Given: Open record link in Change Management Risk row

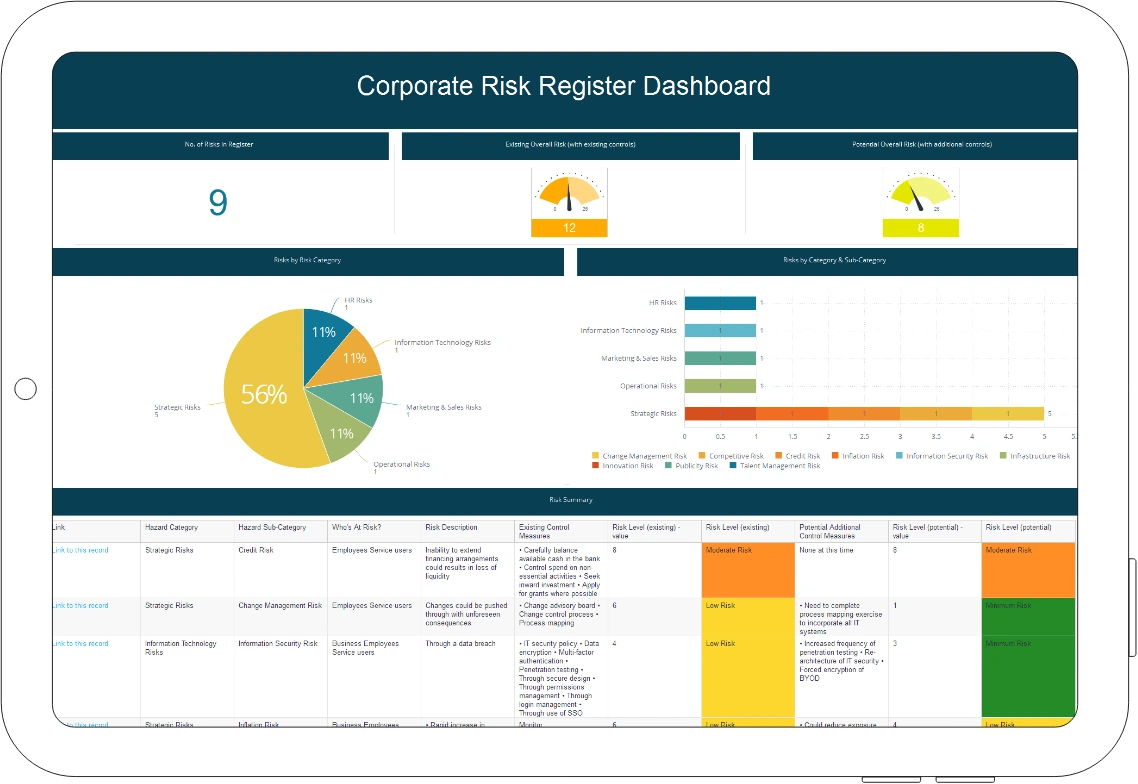Looking at the screenshot, I should pyautogui.click(x=80, y=605).
